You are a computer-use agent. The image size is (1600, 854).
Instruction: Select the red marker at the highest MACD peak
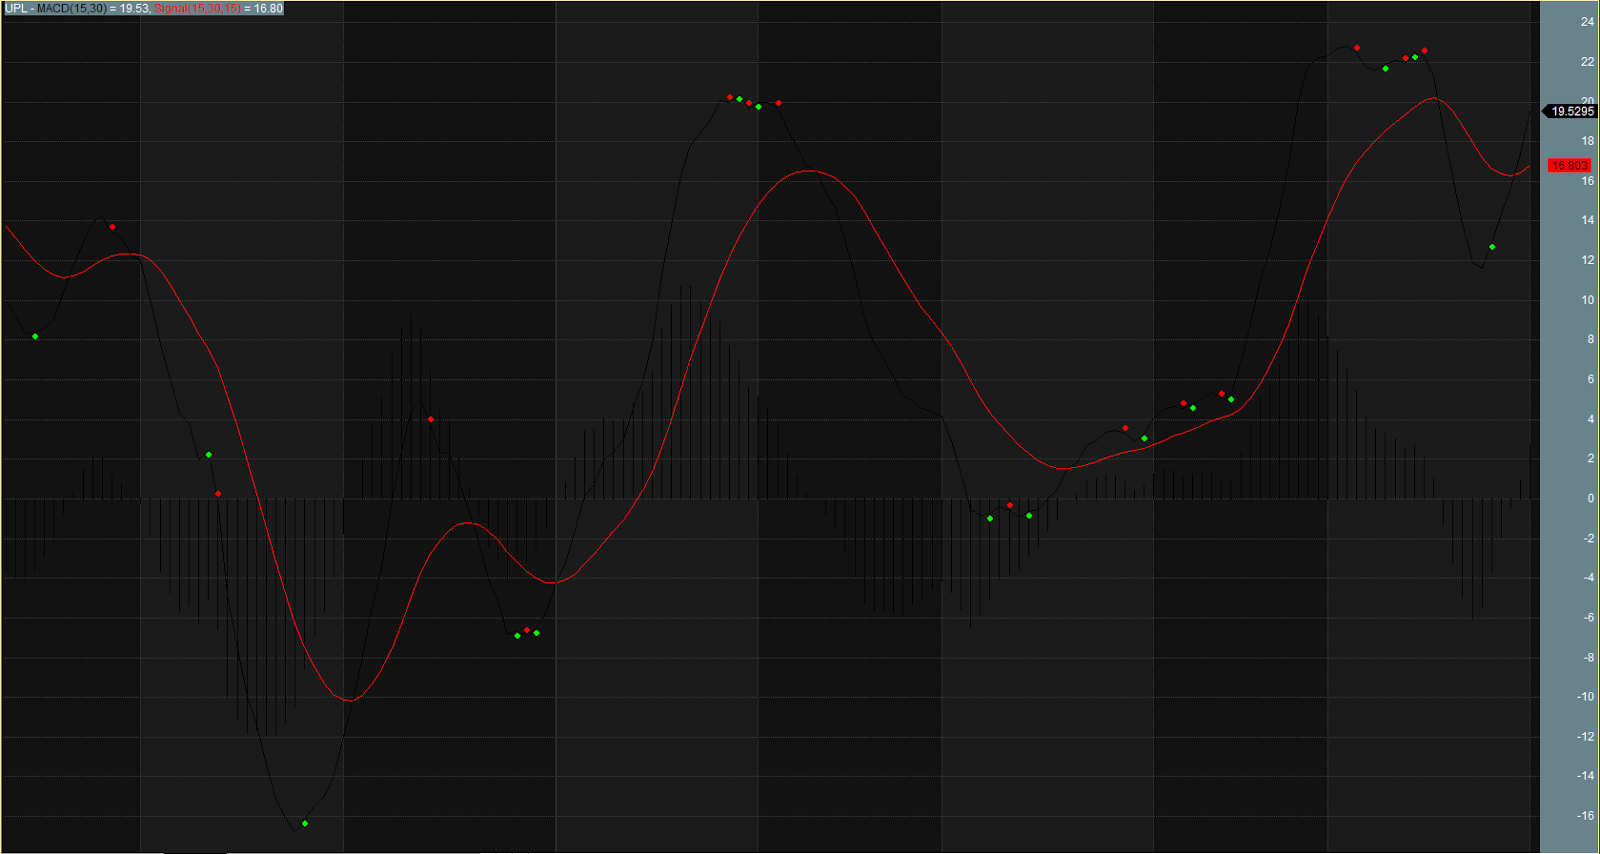1357,48
